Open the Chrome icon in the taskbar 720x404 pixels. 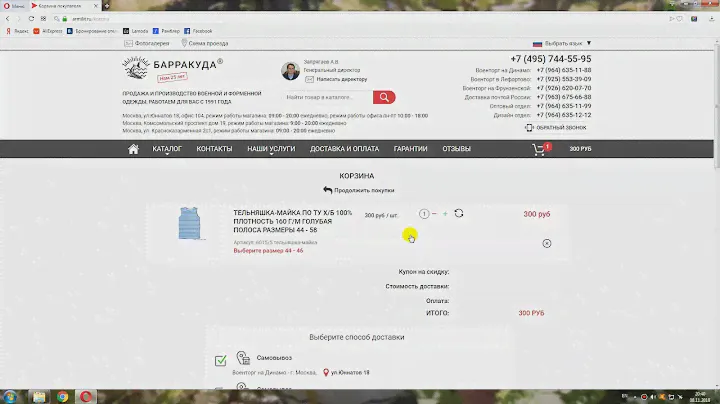(62, 396)
